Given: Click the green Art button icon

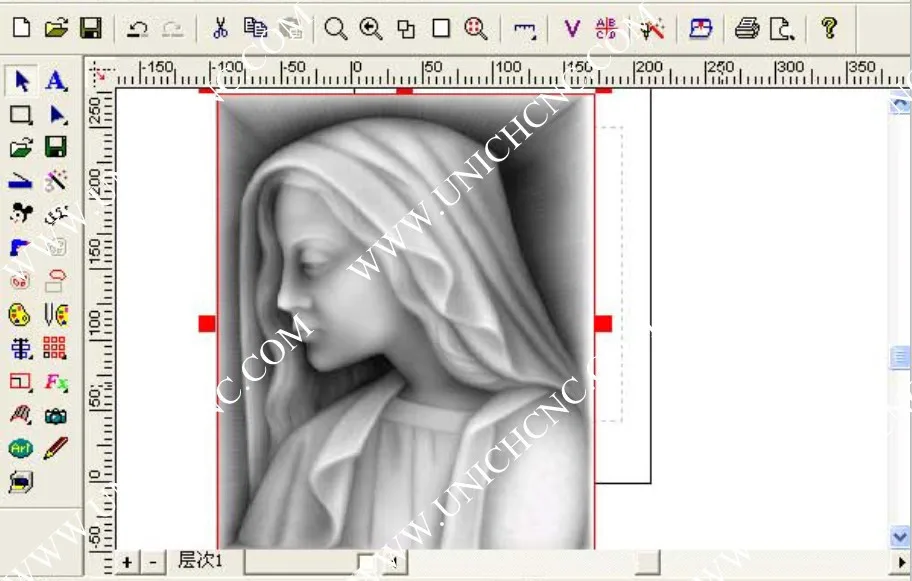Looking at the screenshot, I should [x=20, y=448].
